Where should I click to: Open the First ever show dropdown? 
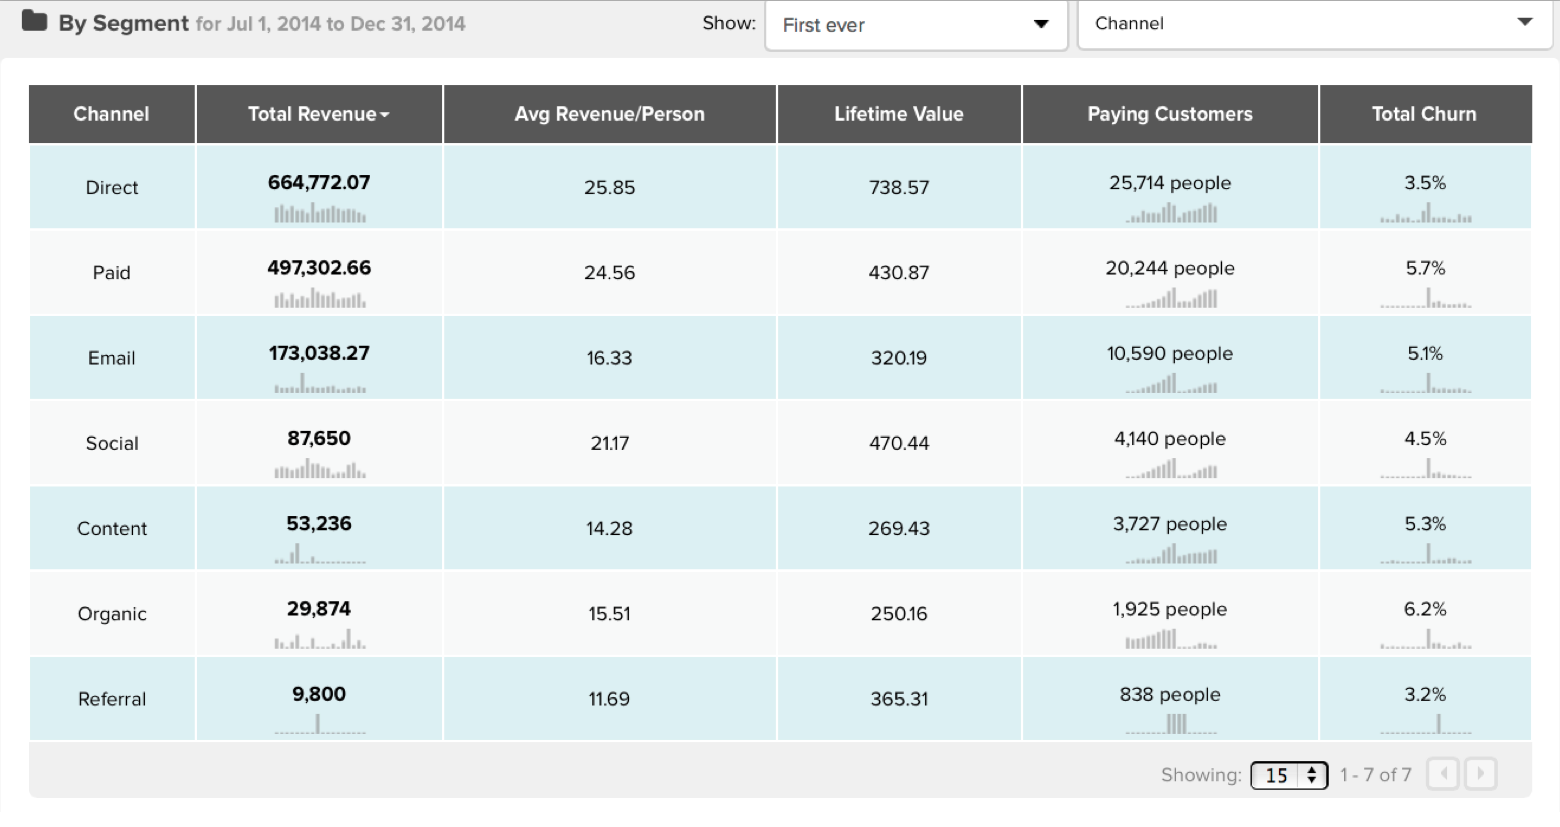pyautogui.click(x=916, y=25)
